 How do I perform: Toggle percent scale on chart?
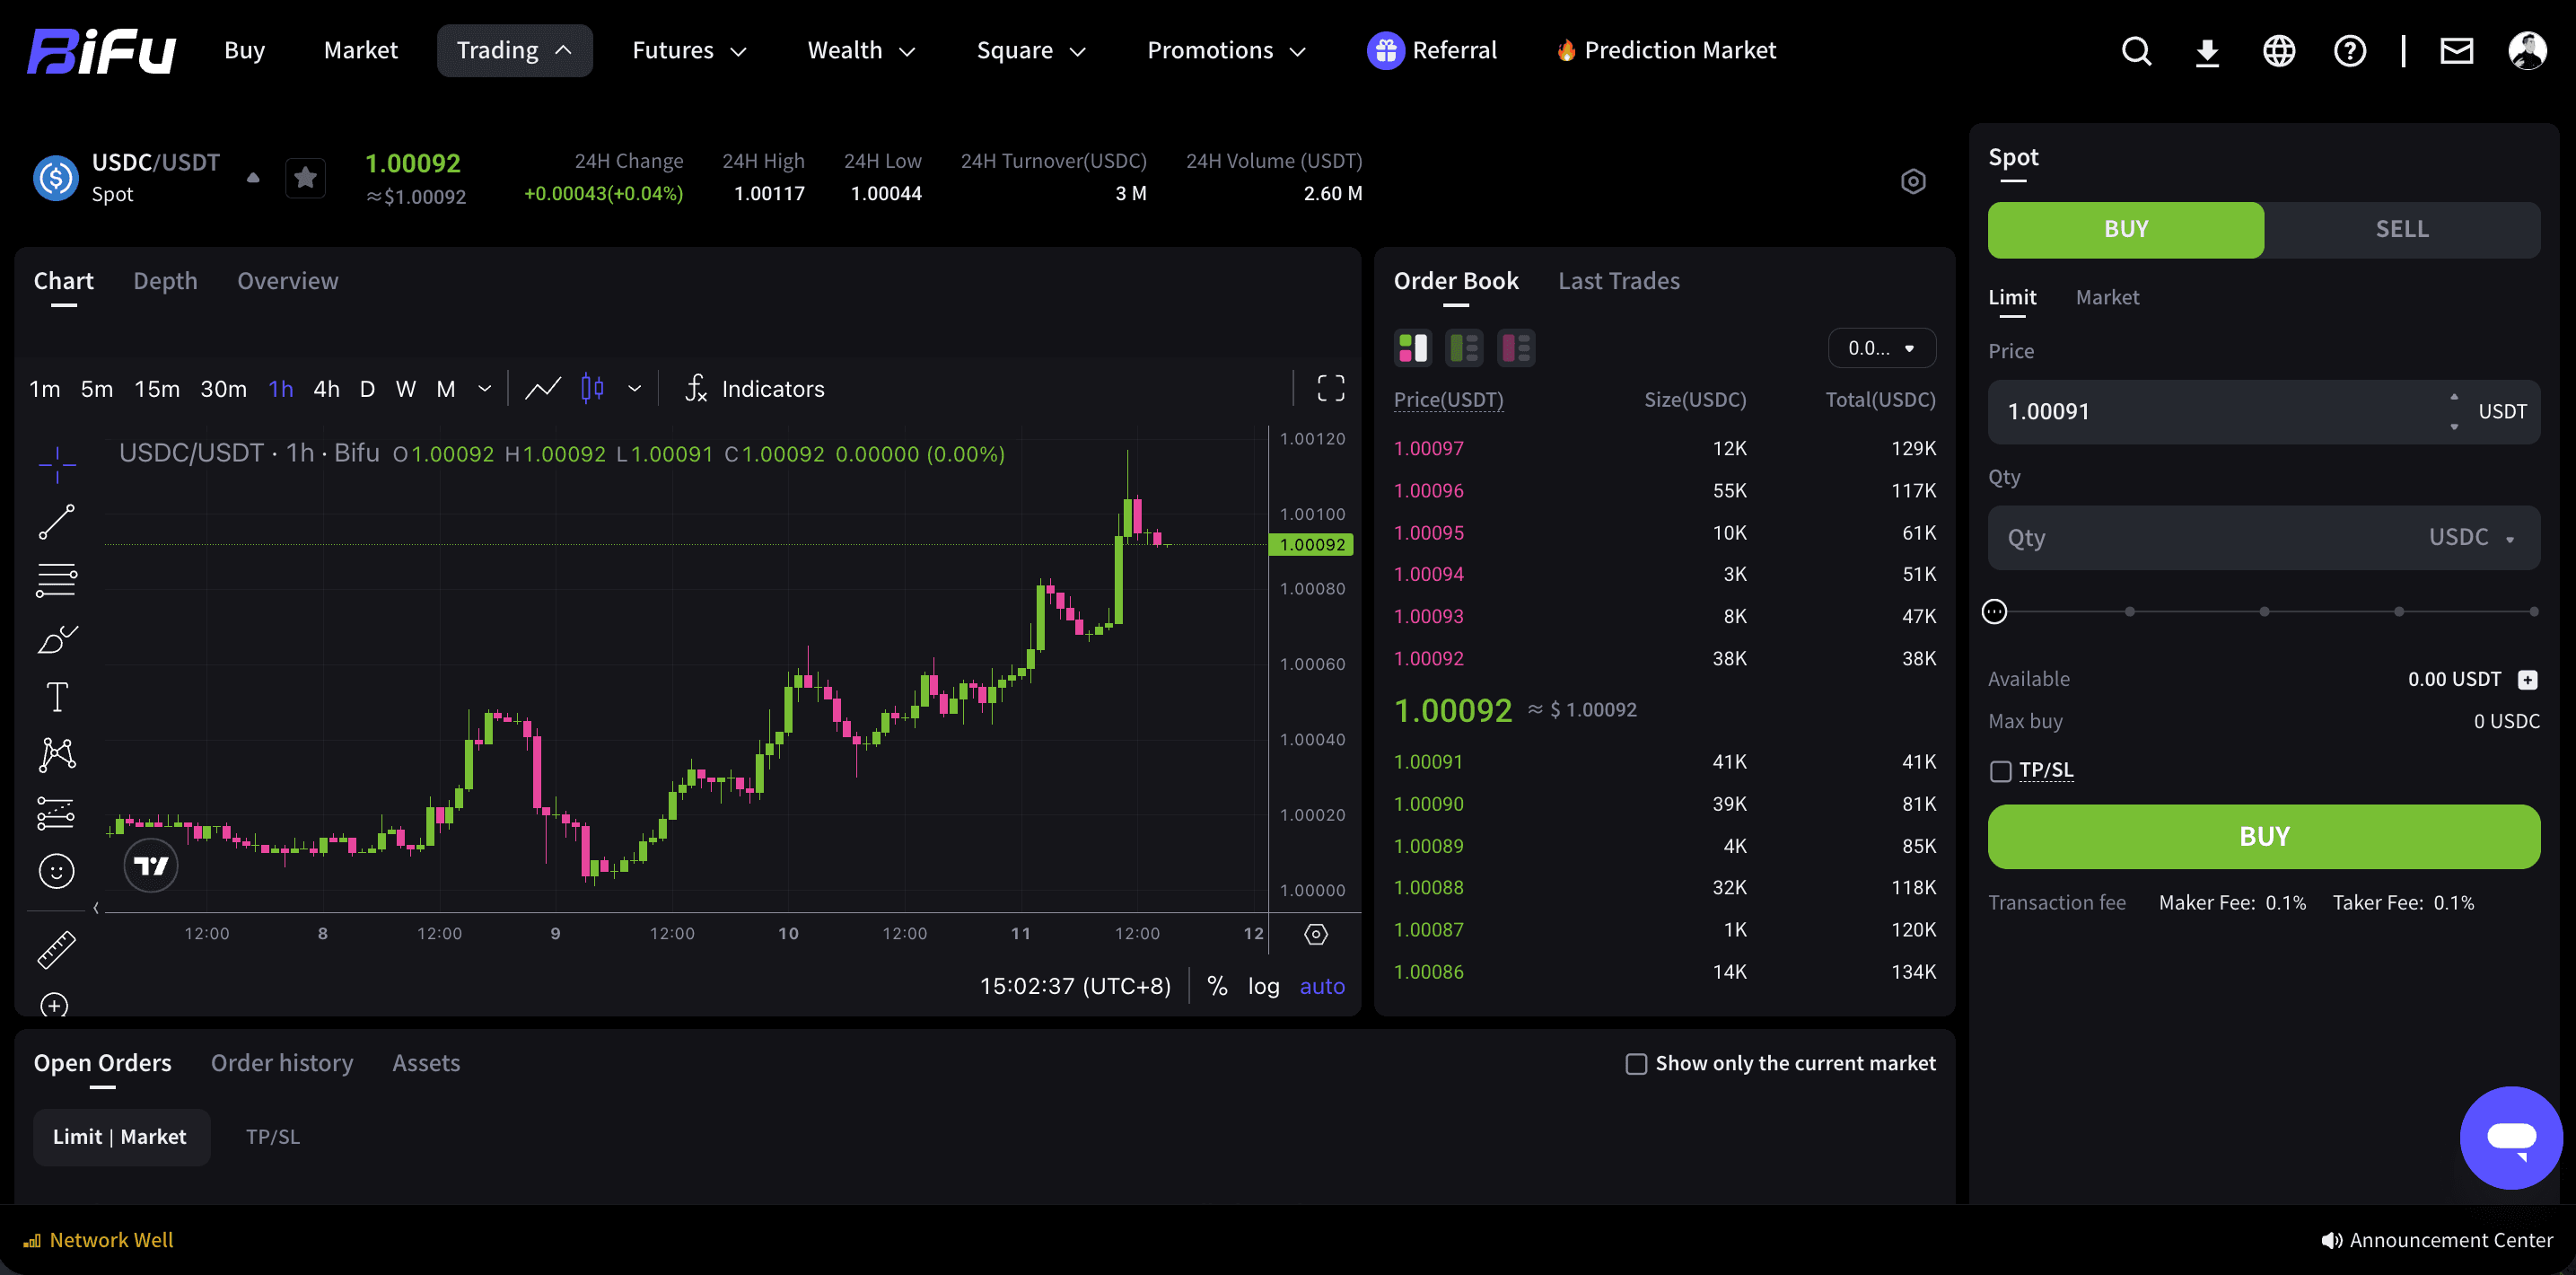[x=1217, y=986]
